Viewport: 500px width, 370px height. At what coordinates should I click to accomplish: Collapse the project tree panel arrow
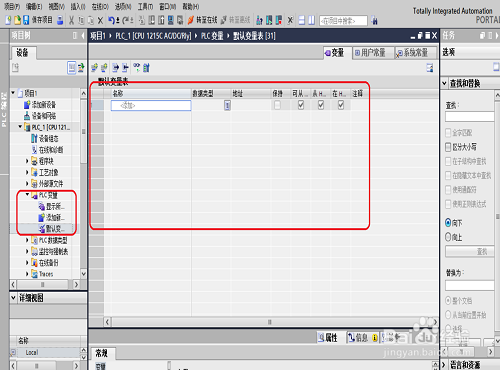coord(83,35)
